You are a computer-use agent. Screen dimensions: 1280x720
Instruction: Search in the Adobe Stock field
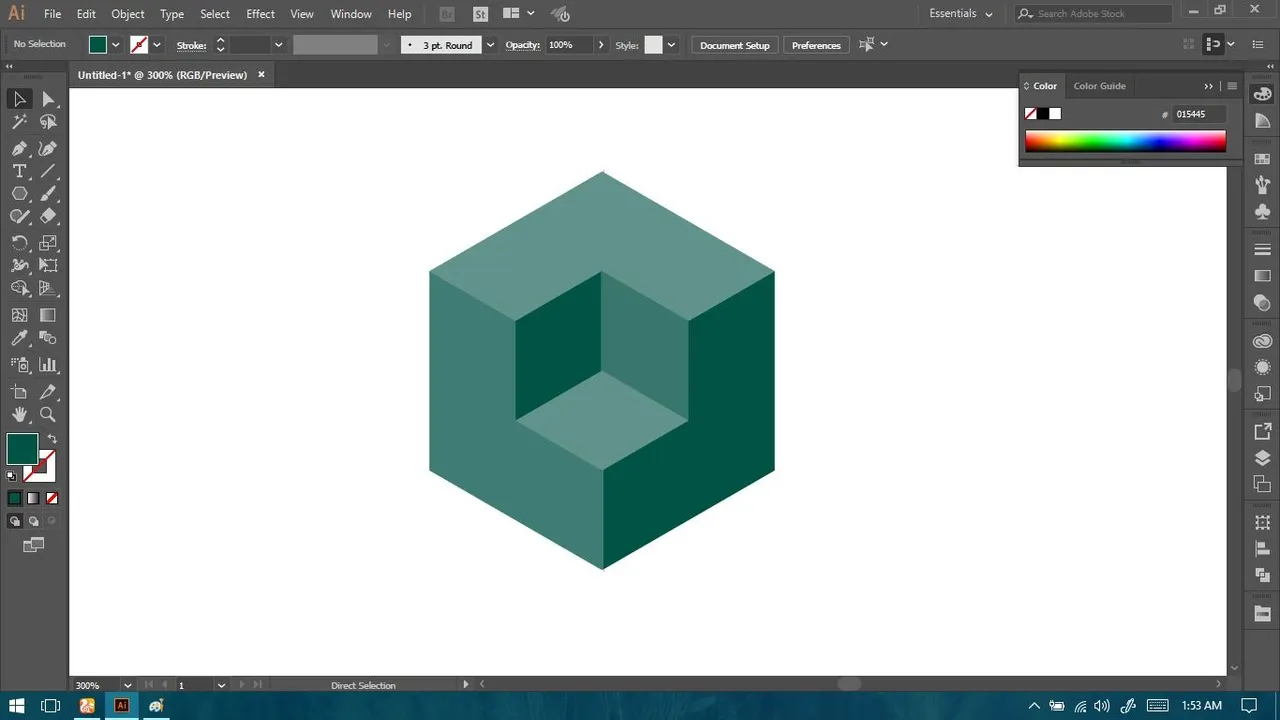coord(1094,14)
